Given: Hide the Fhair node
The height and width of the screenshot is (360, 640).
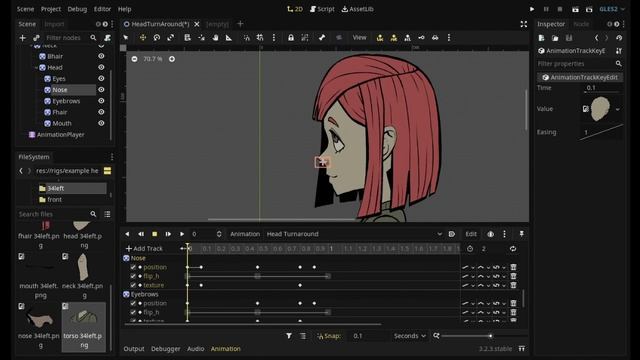Looking at the screenshot, I should (101, 112).
